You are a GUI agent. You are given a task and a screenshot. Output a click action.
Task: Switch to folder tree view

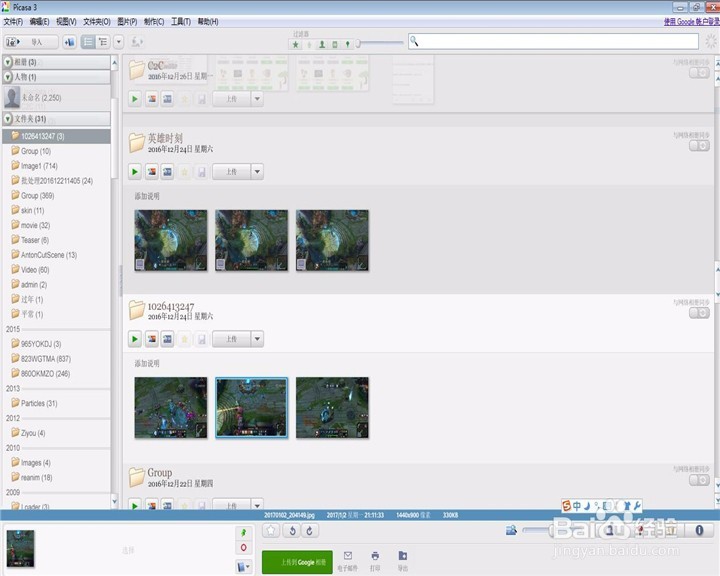(103, 42)
